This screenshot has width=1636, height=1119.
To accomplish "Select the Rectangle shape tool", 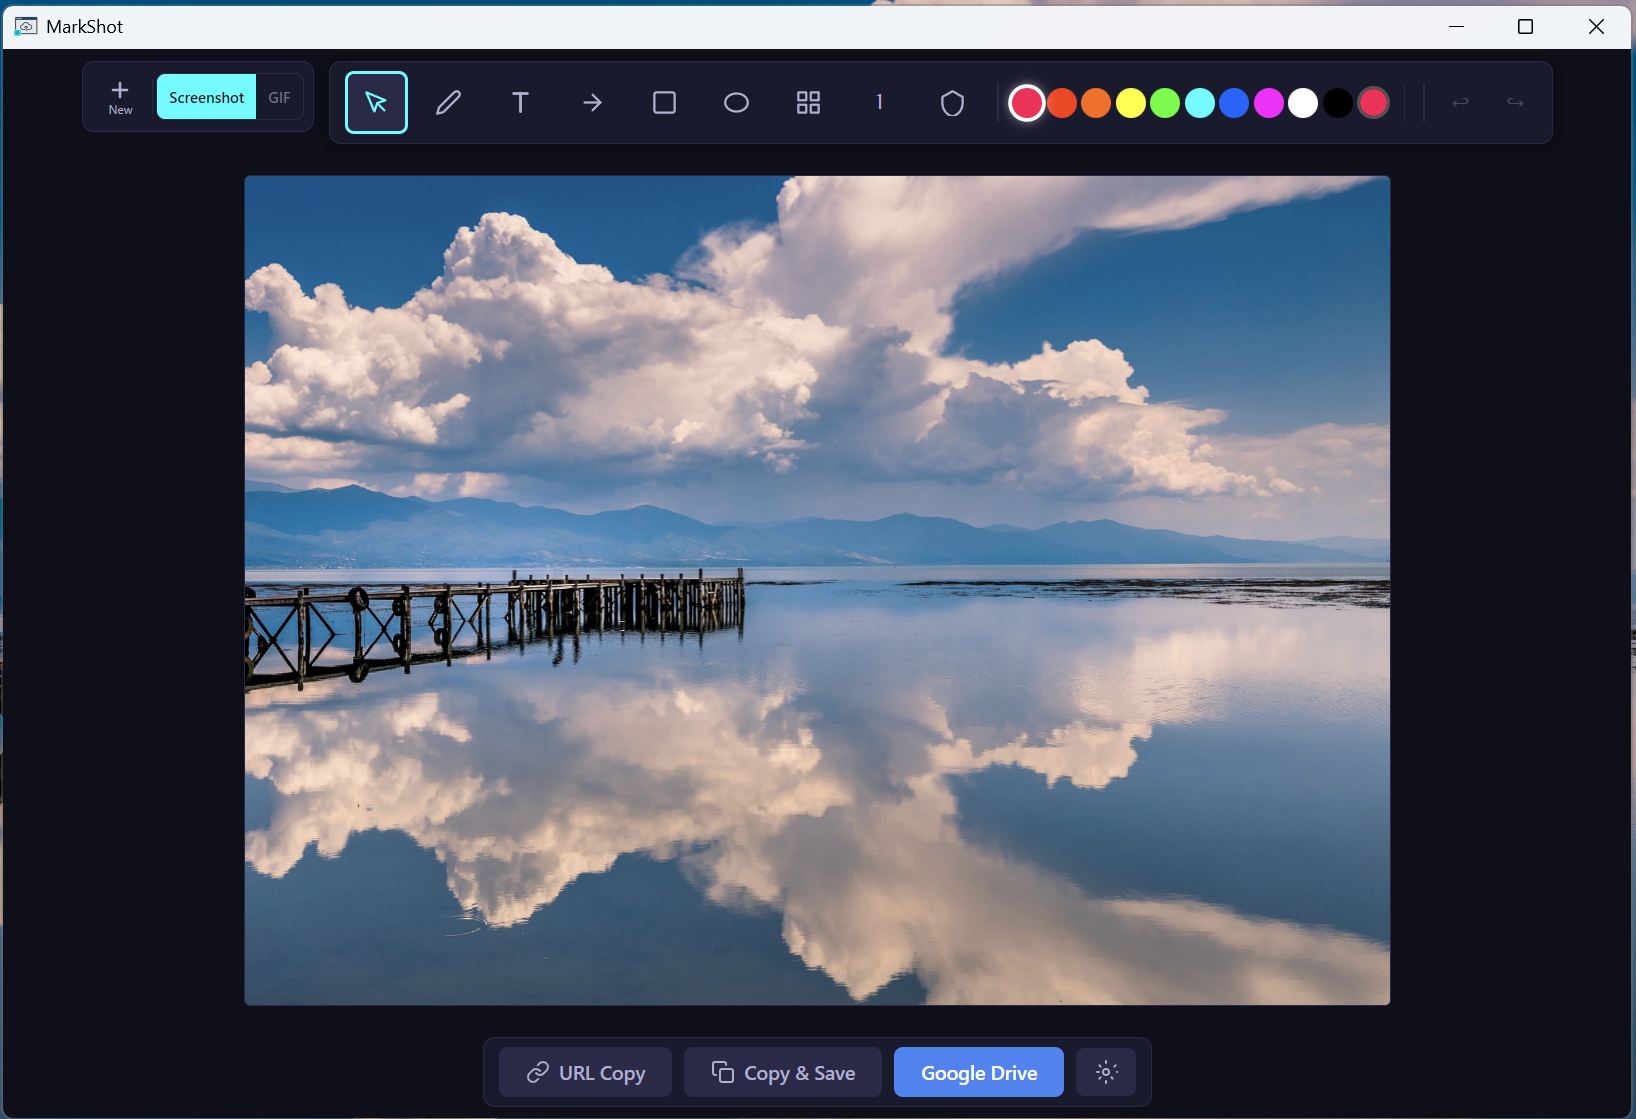I will click(665, 101).
